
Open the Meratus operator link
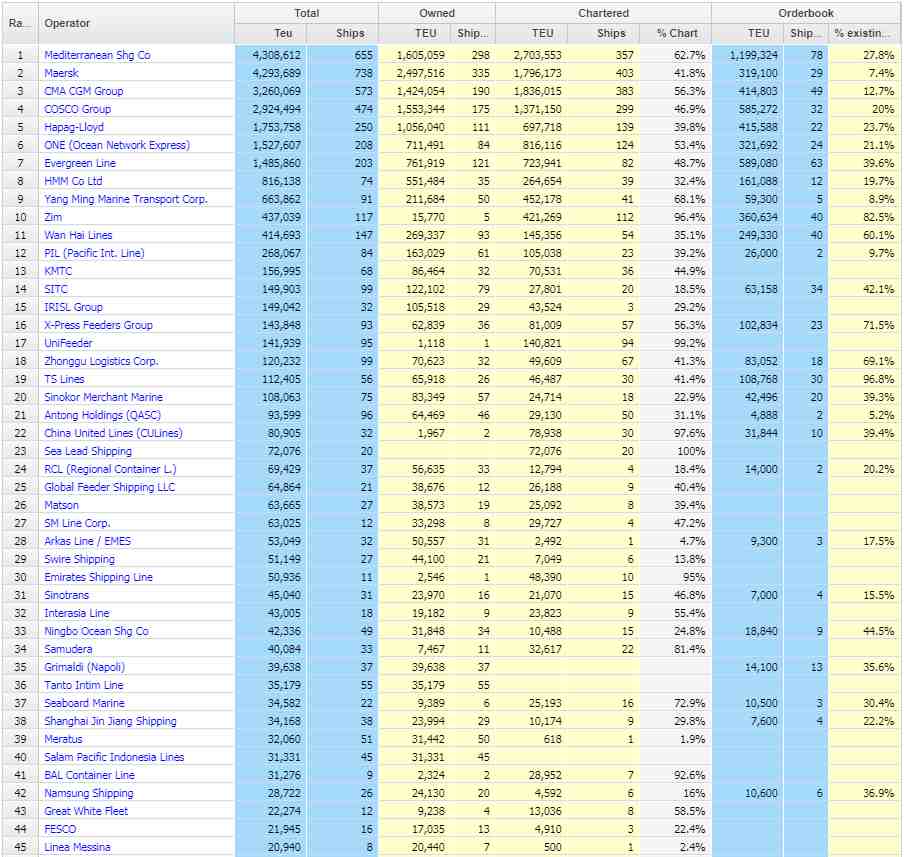tap(63, 738)
